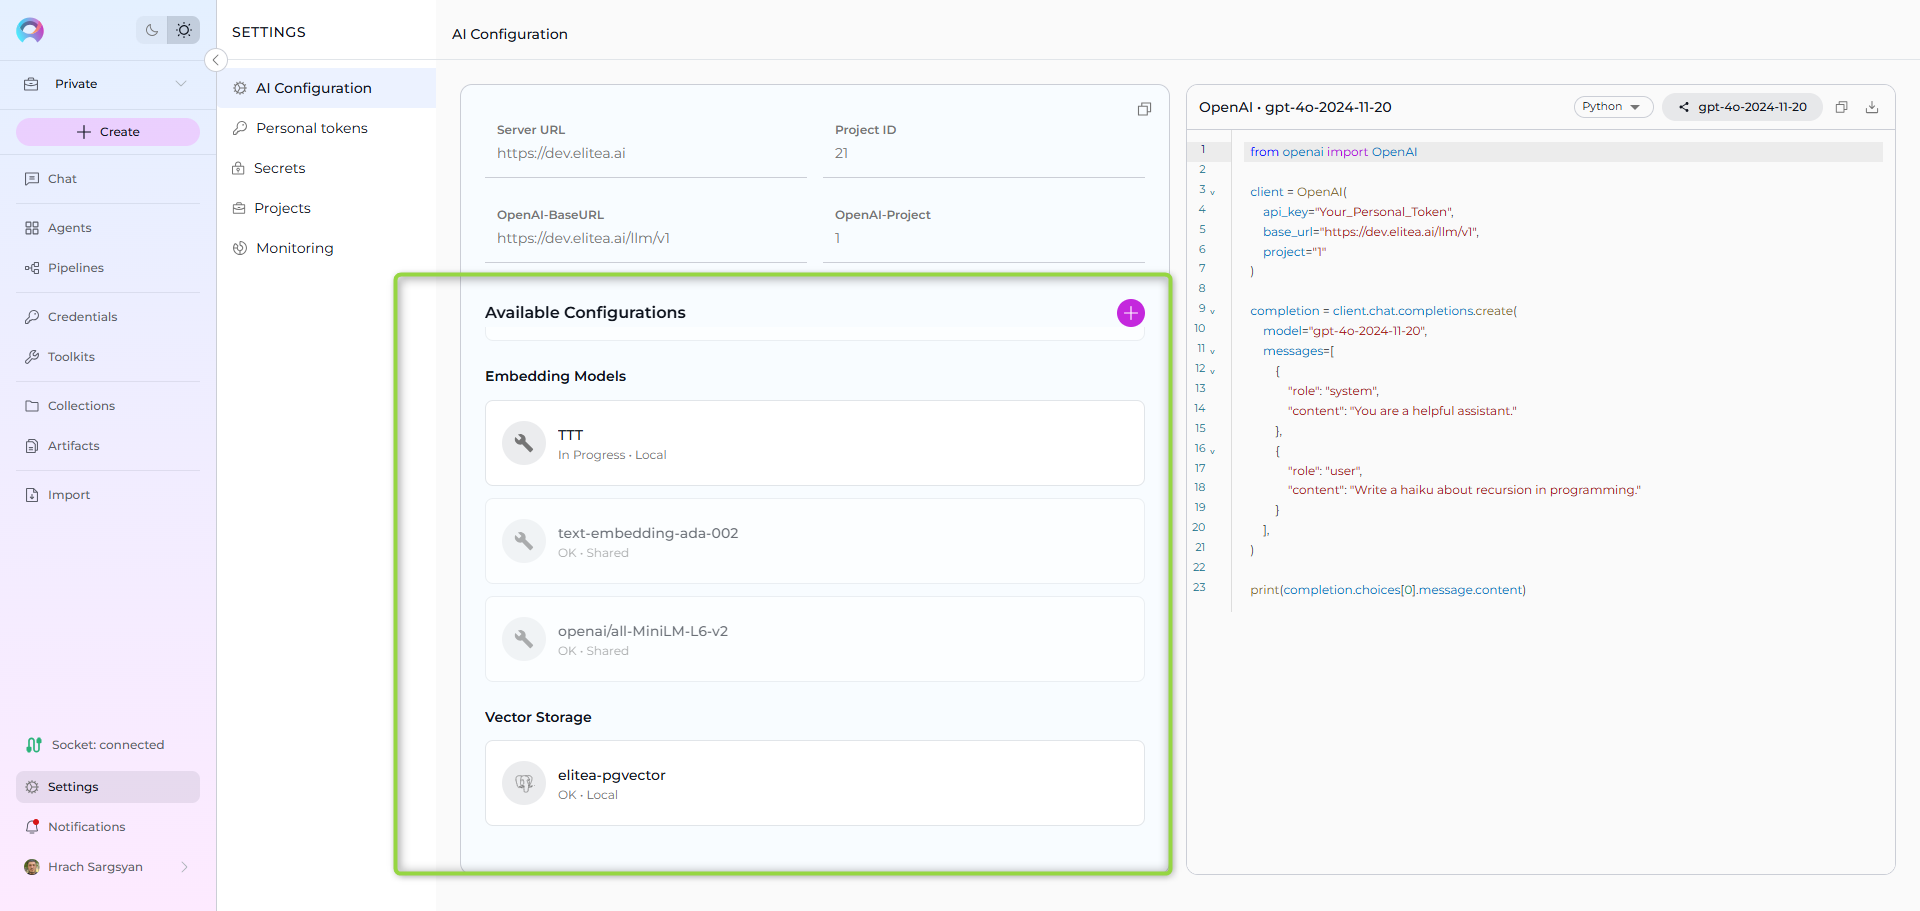1920x911 pixels.
Task: Click the model="gpt-4o-2024-11-20" code line
Action: point(1345,331)
